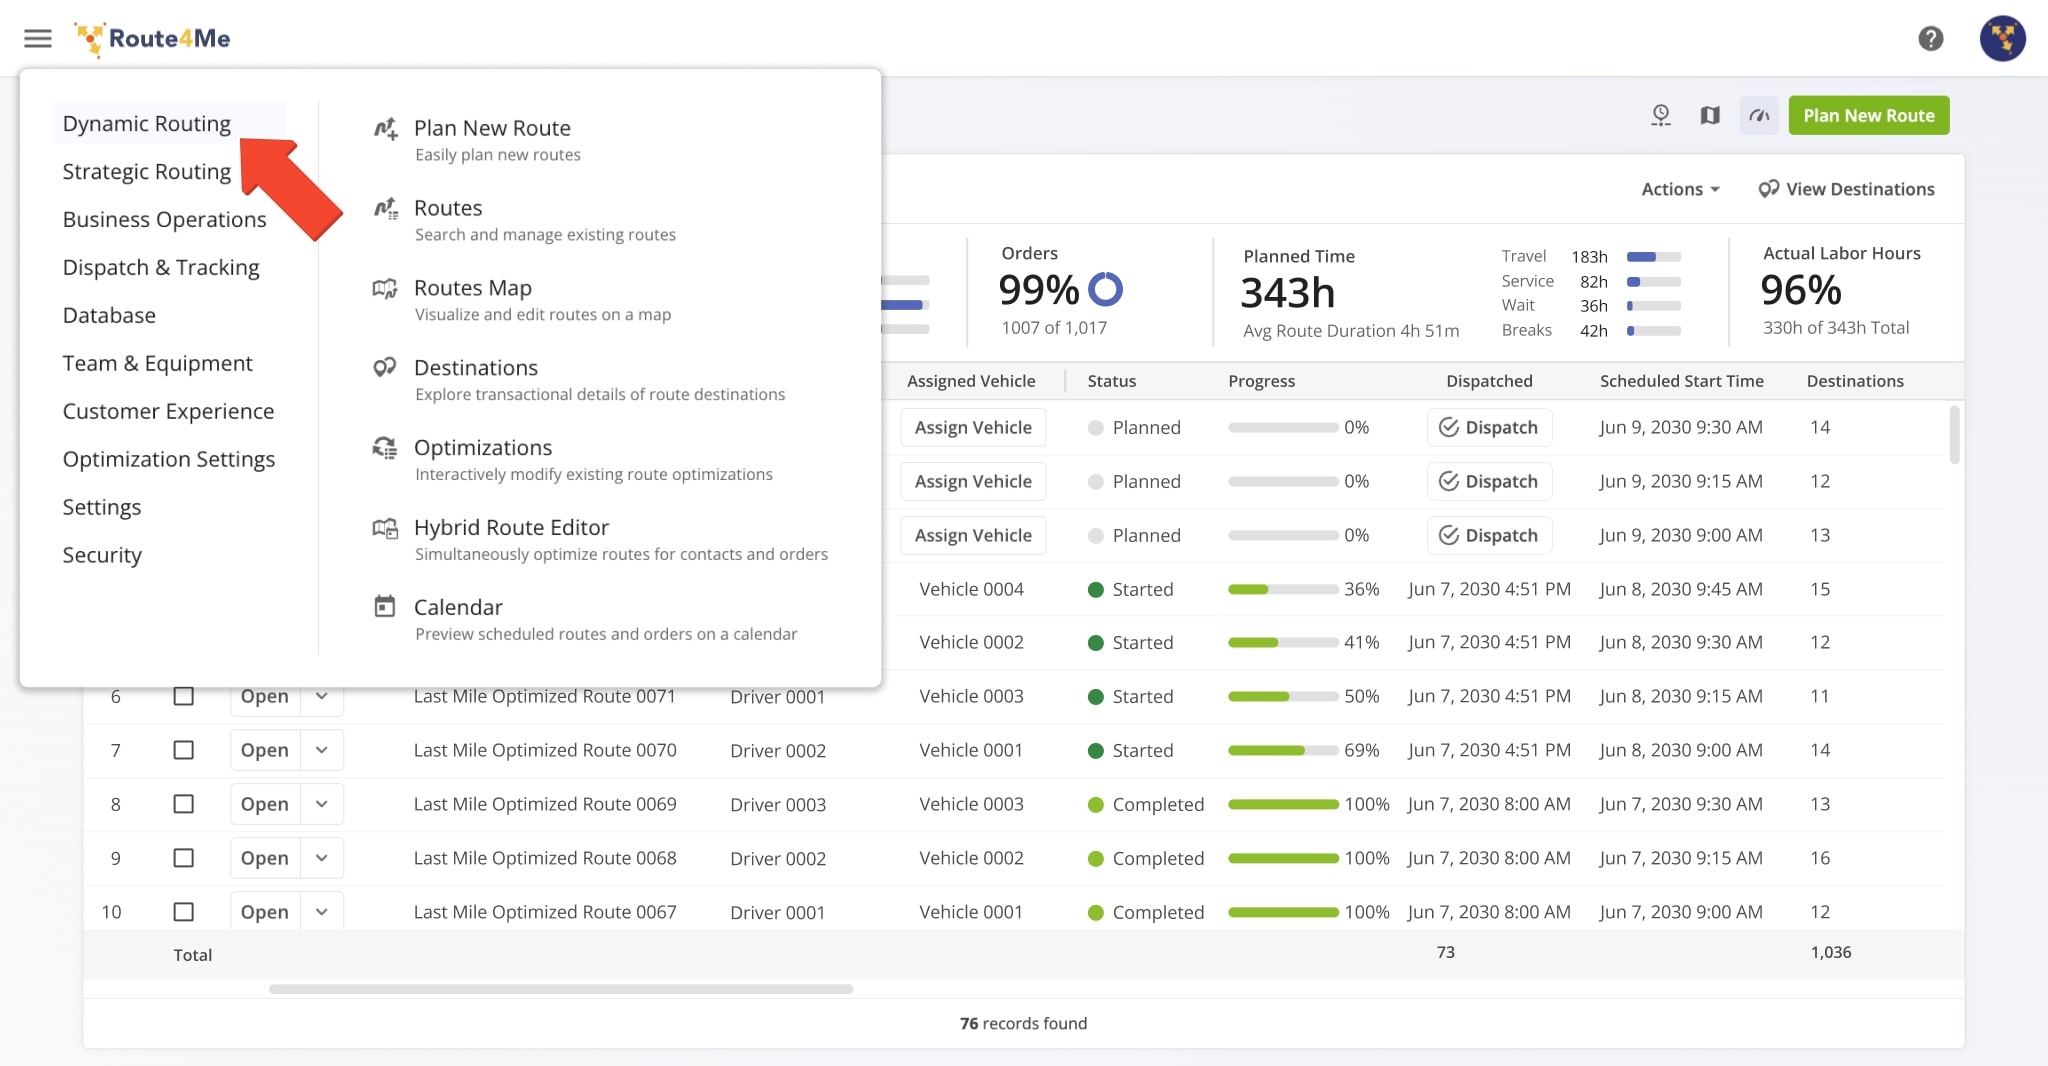Open the hamburger navigation menu
2048x1066 pixels.
38,39
